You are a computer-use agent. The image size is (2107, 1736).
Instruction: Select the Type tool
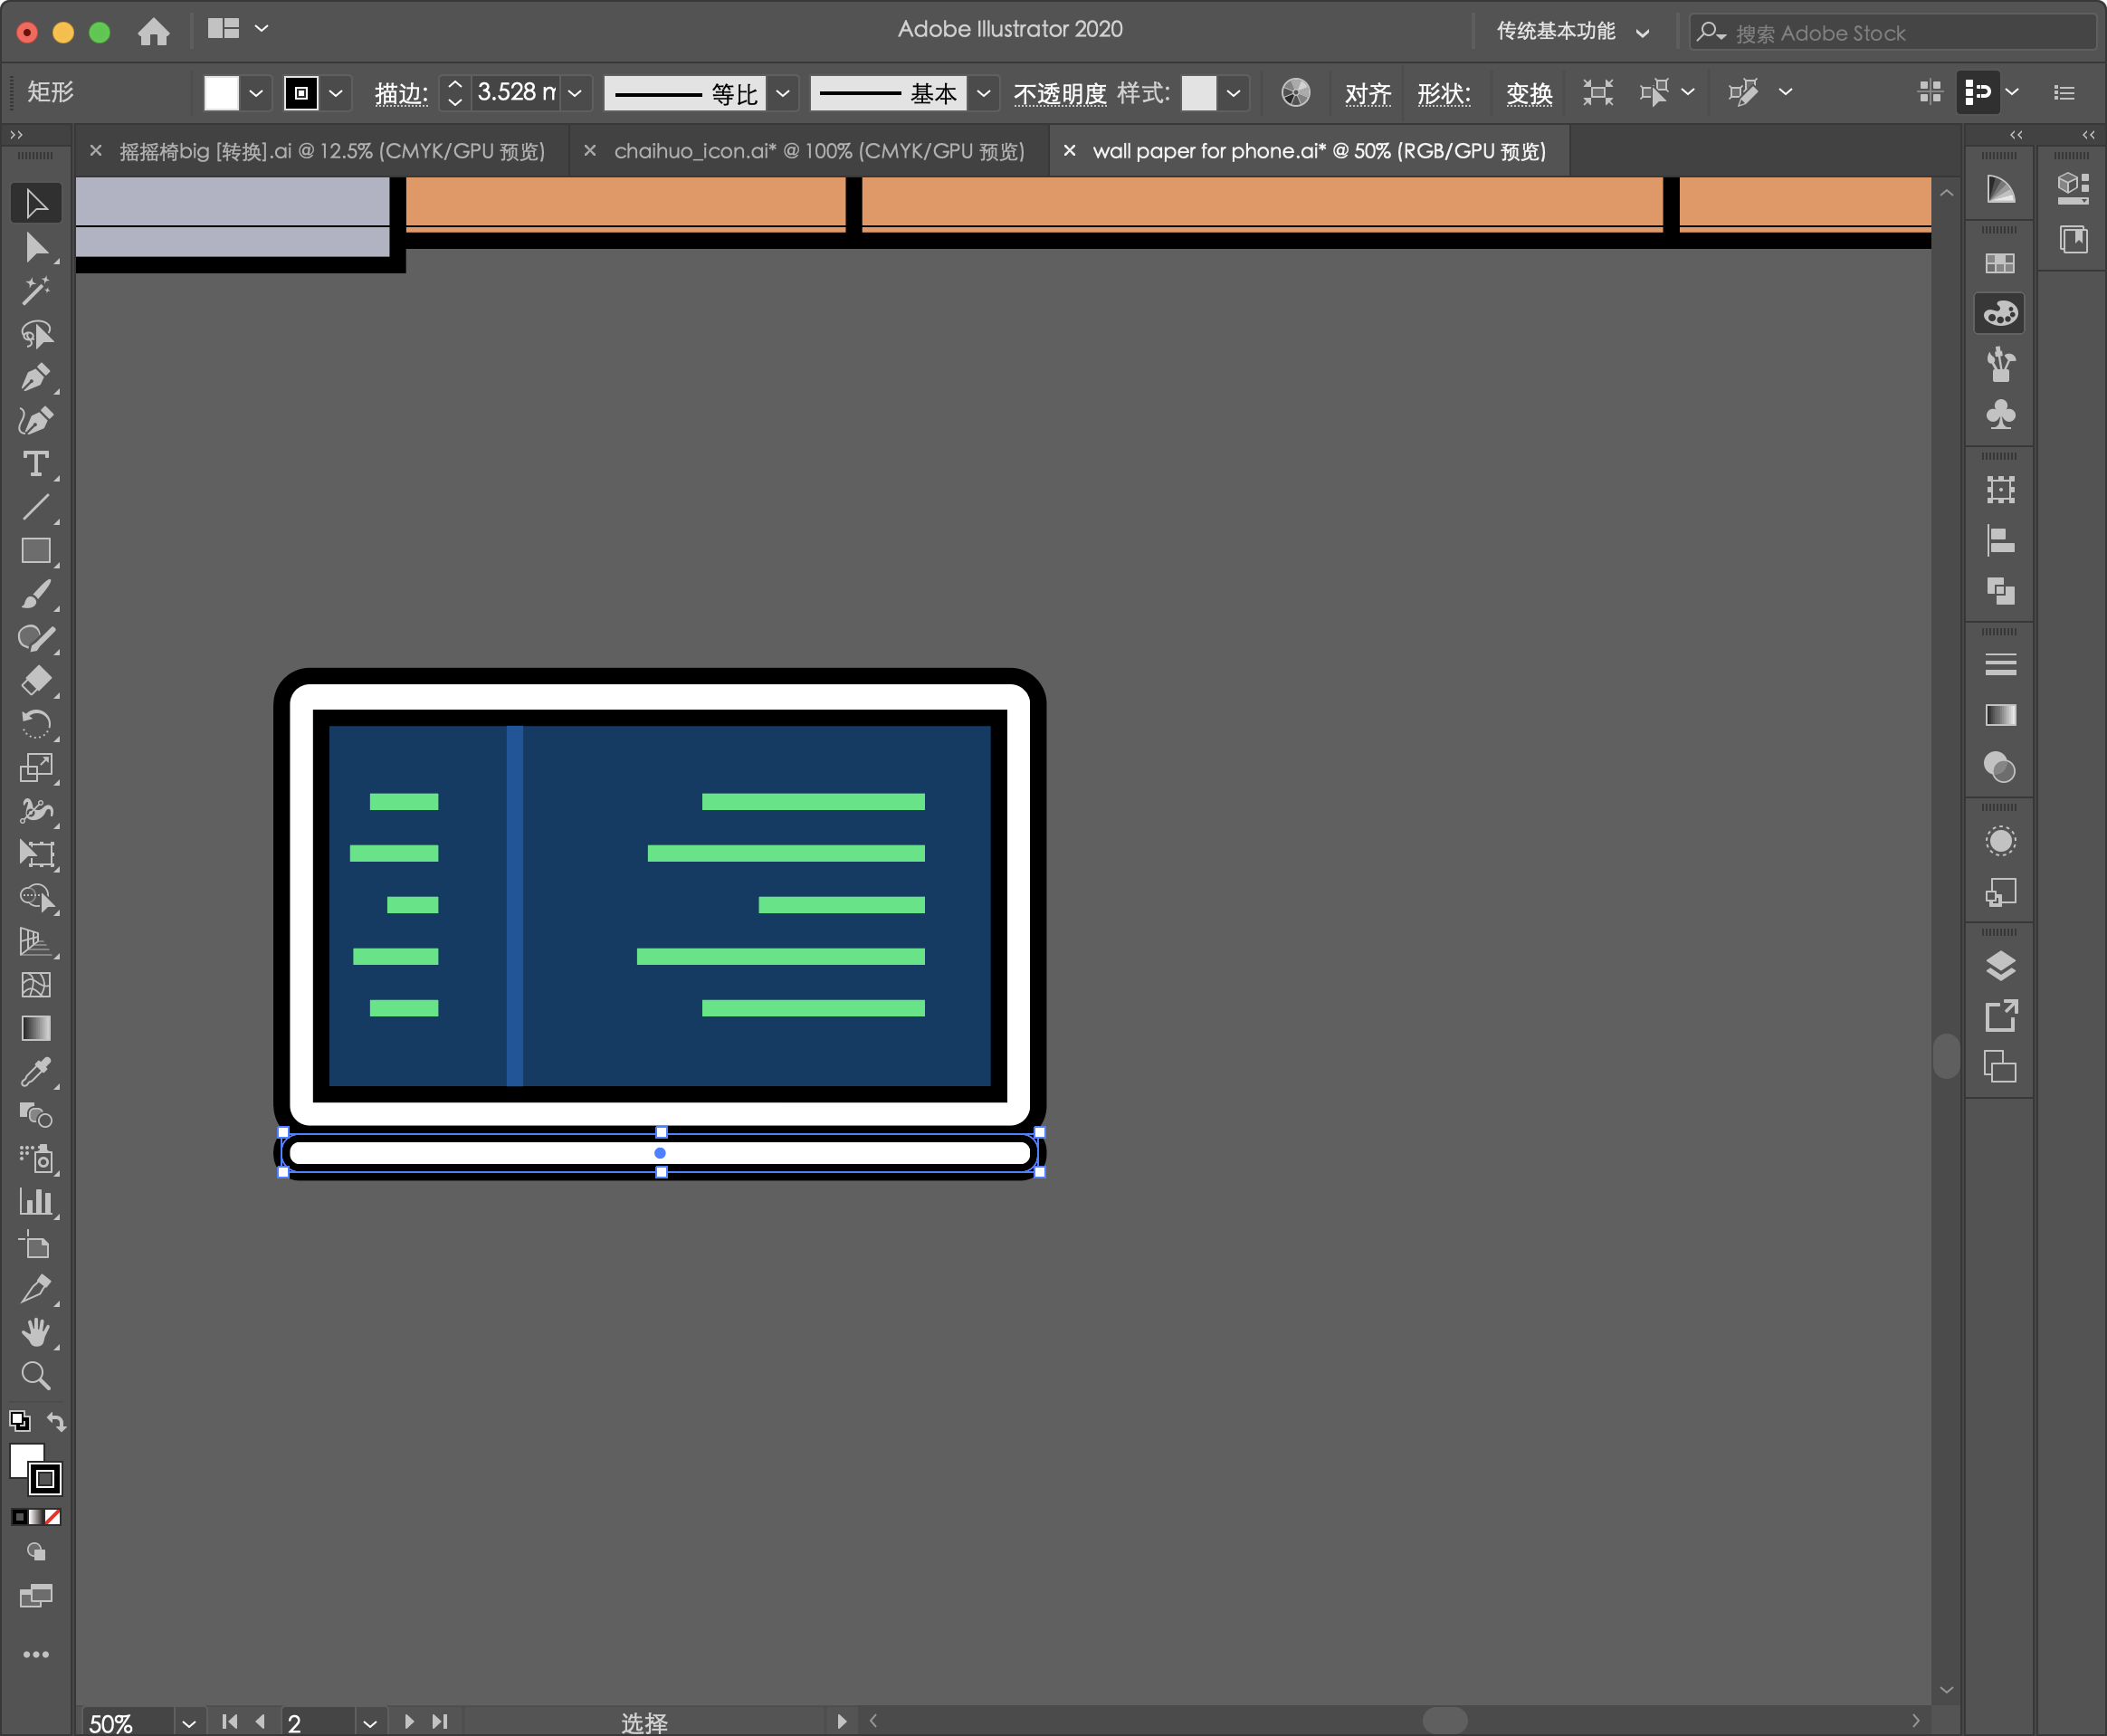click(x=36, y=464)
